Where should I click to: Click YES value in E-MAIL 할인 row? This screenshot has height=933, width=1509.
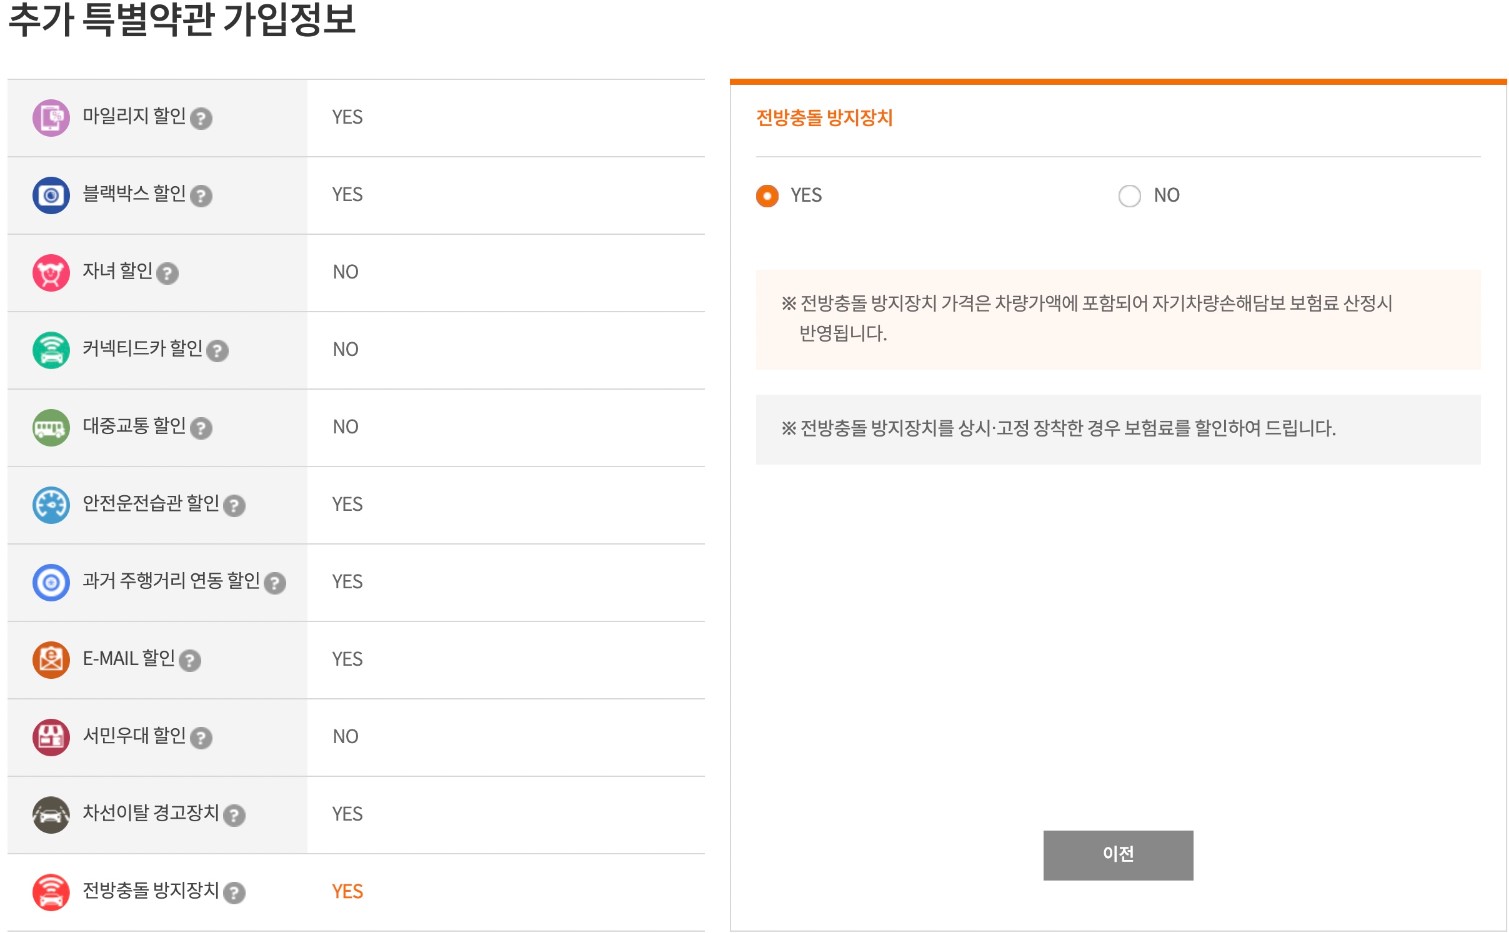pyautogui.click(x=347, y=659)
